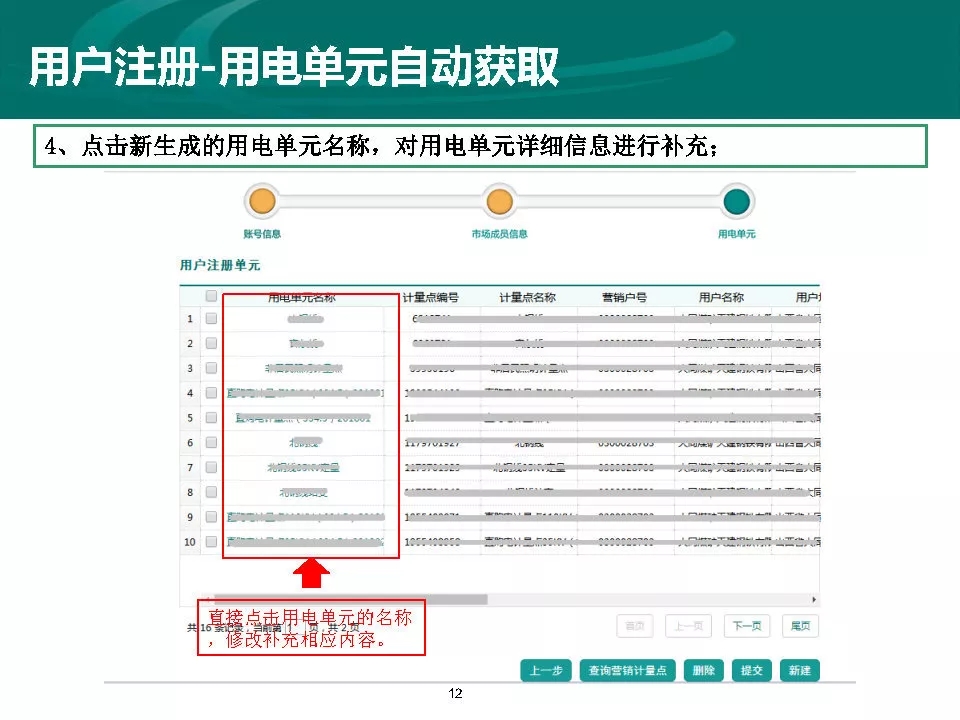
Task: Go to next page with 下一页
Action: pyautogui.click(x=747, y=626)
